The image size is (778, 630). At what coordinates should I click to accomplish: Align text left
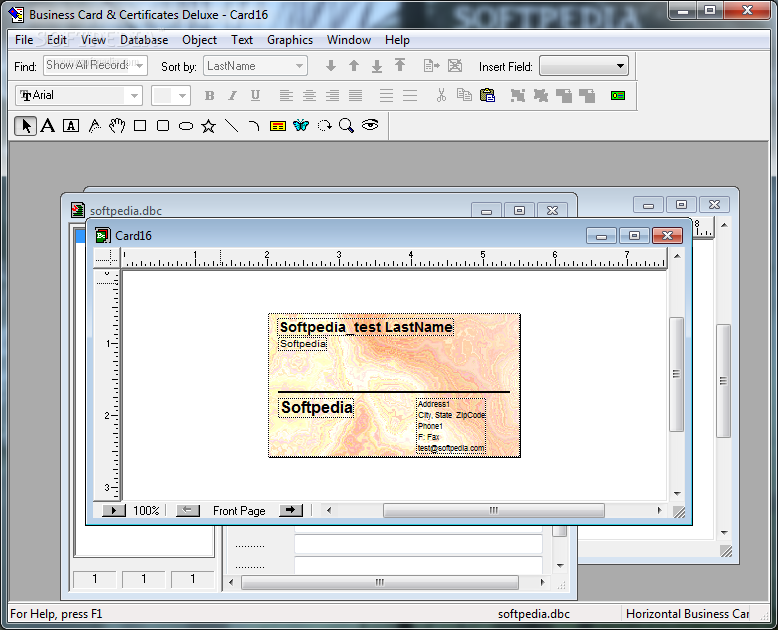tap(286, 95)
